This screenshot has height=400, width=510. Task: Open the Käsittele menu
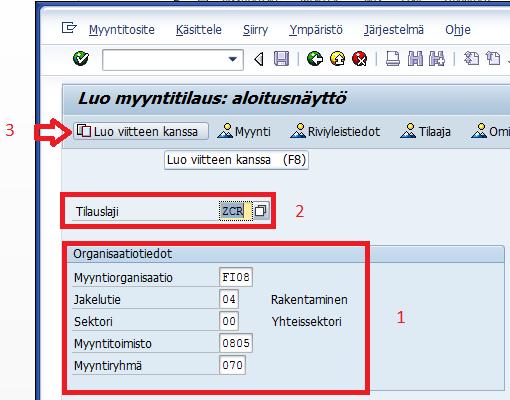tap(199, 30)
